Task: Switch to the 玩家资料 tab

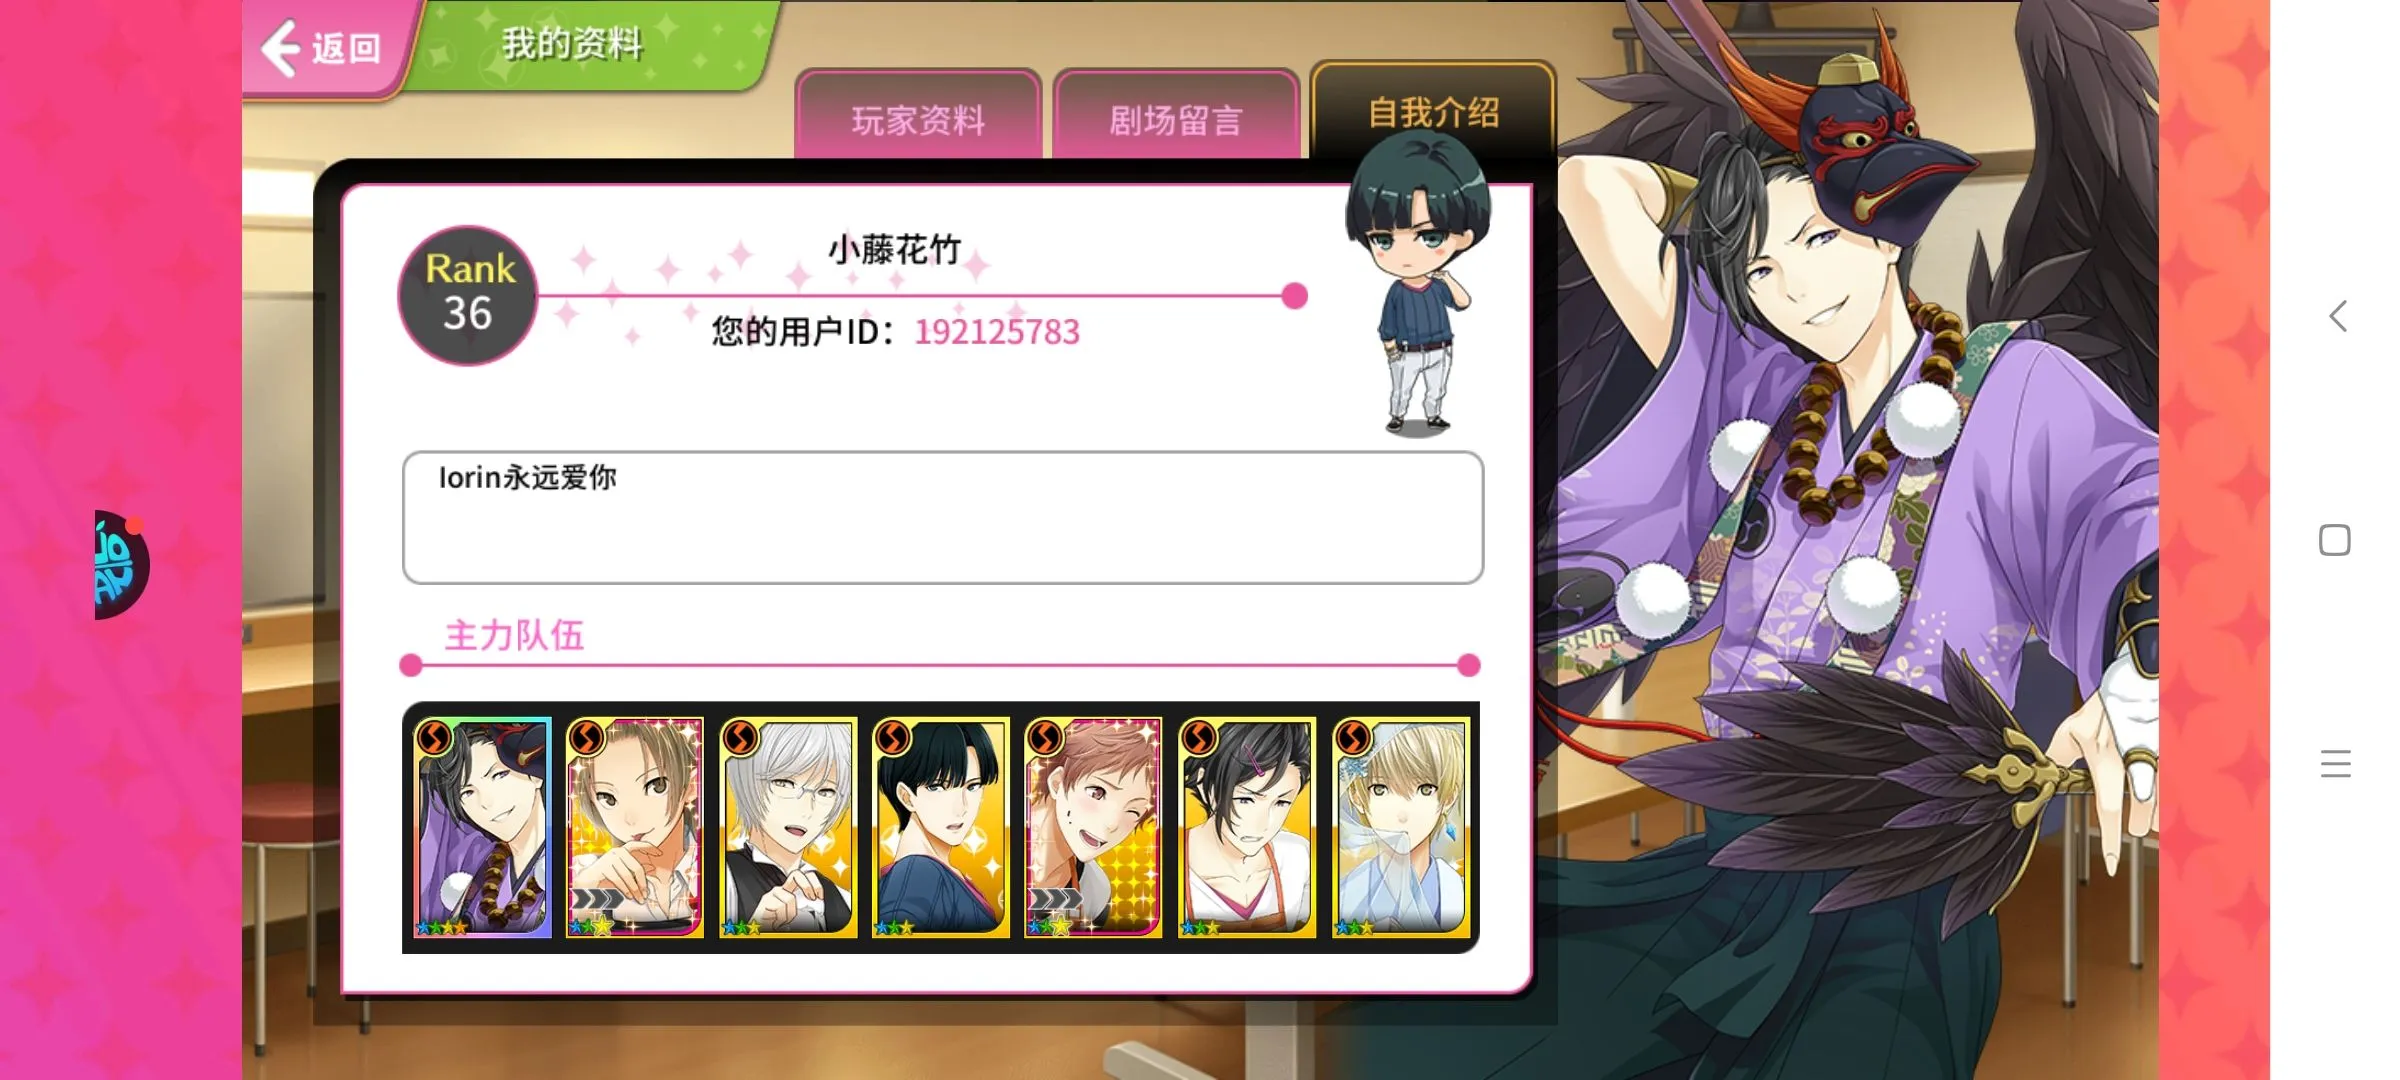Action: pos(918,117)
